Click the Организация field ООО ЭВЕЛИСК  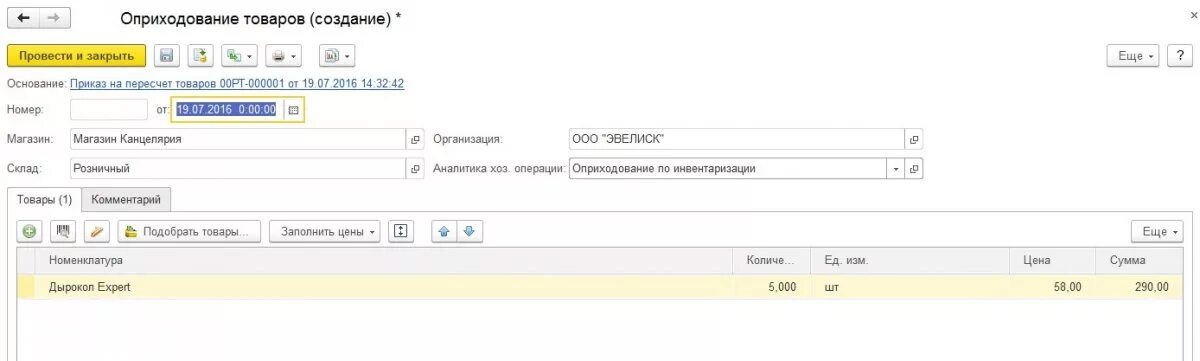click(x=736, y=139)
